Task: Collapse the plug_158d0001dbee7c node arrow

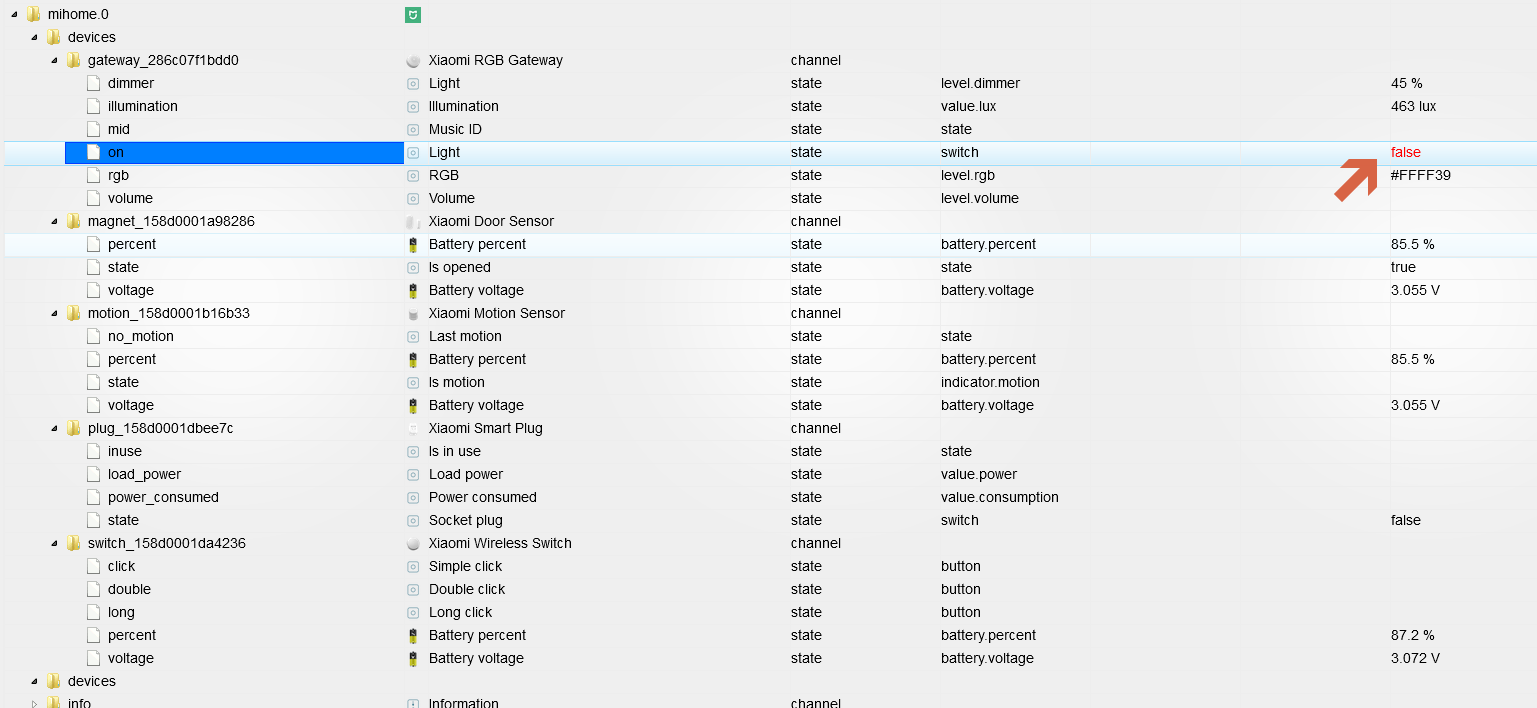Action: (54, 429)
